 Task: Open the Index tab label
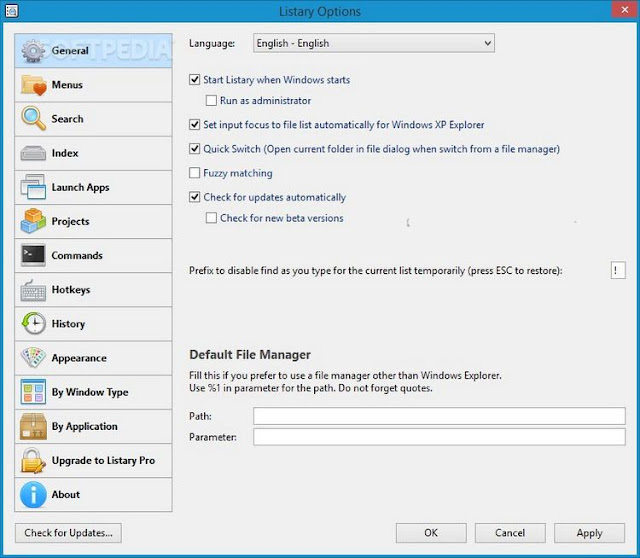pyautogui.click(x=65, y=153)
